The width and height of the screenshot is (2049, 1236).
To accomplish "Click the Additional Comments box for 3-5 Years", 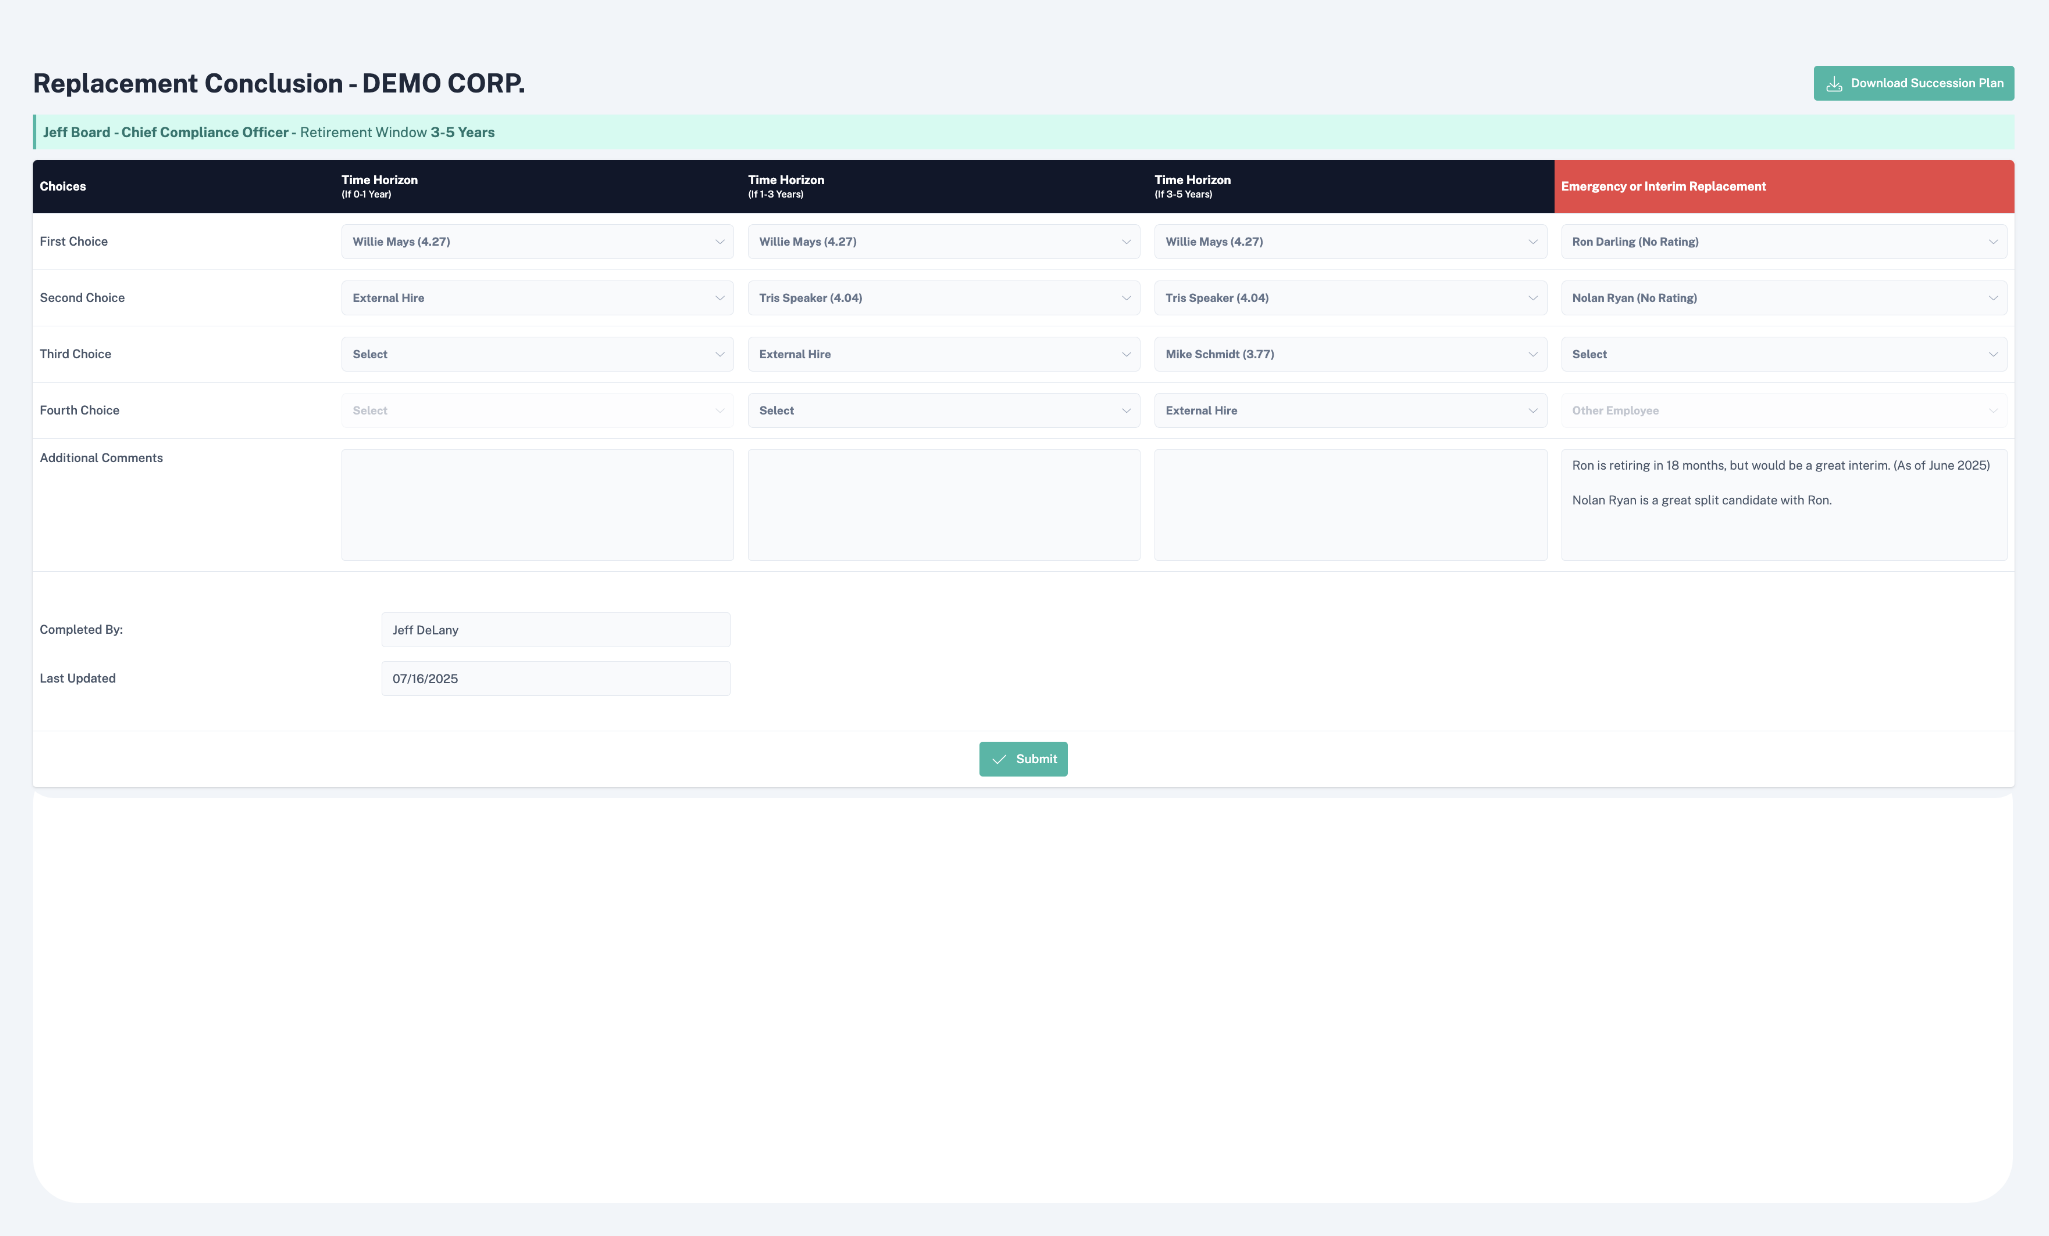I will coord(1350,505).
